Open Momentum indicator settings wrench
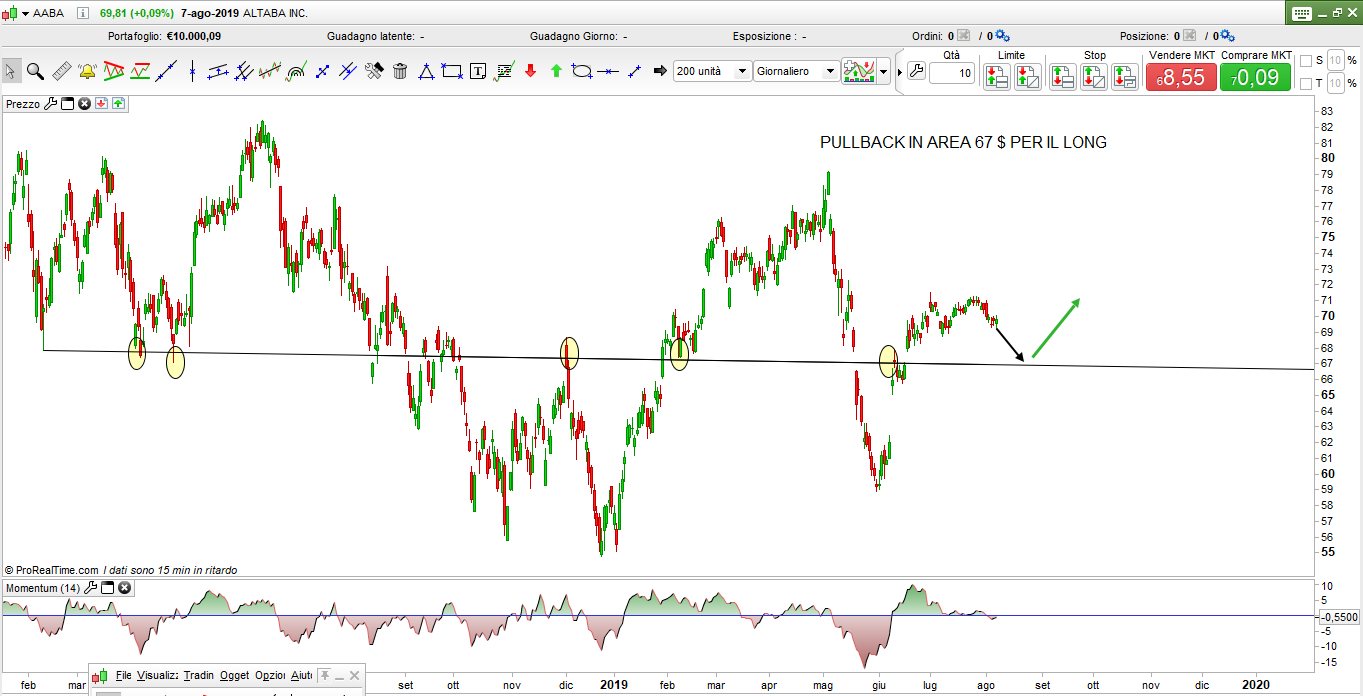 (x=91, y=588)
